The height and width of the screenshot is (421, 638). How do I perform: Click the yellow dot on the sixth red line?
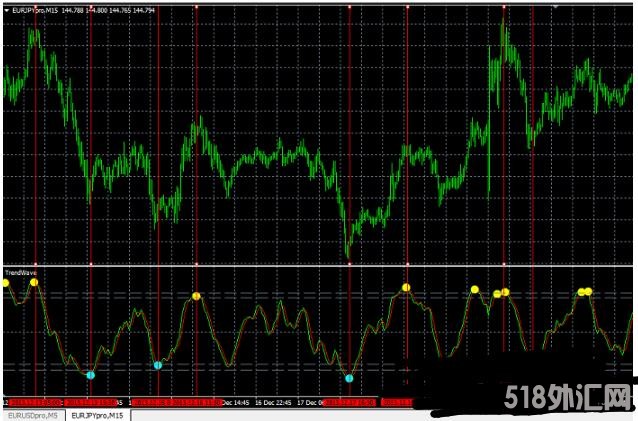406,288
